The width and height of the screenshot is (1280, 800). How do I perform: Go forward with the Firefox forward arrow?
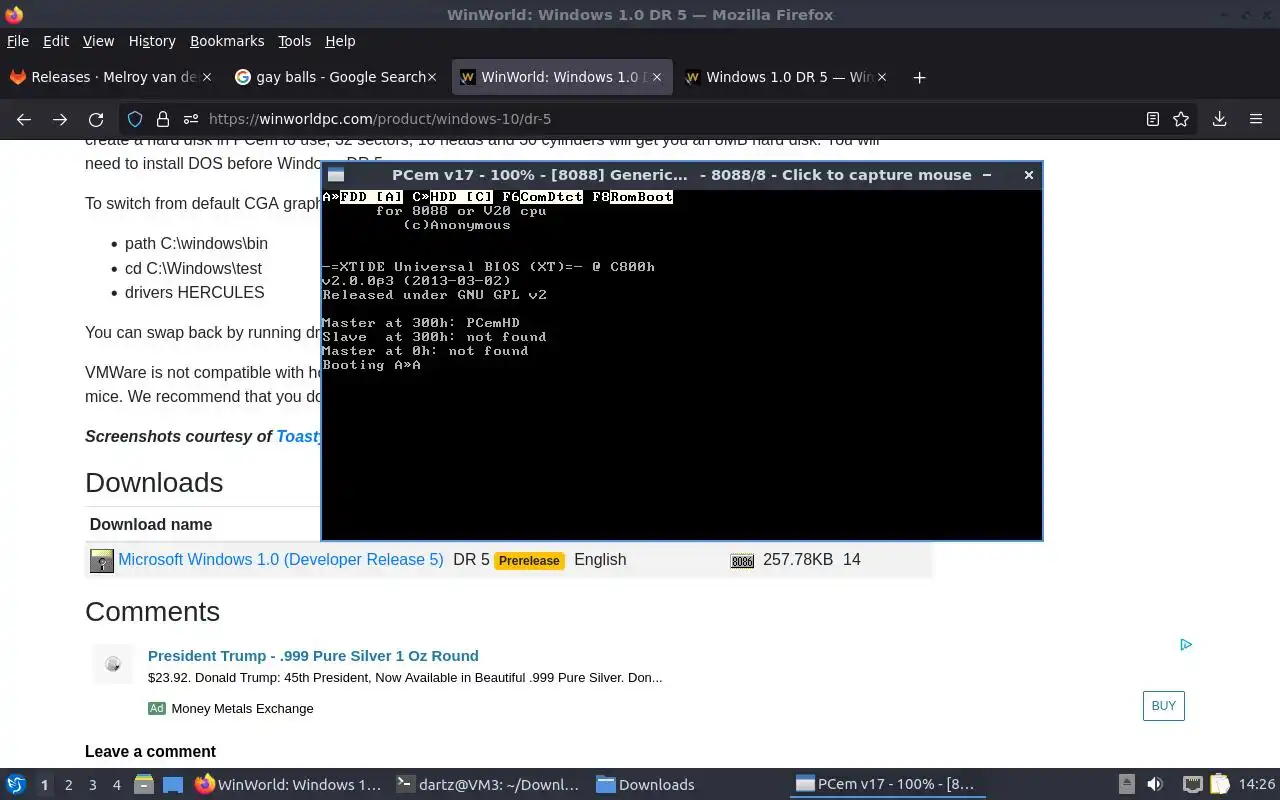pyautogui.click(x=60, y=119)
